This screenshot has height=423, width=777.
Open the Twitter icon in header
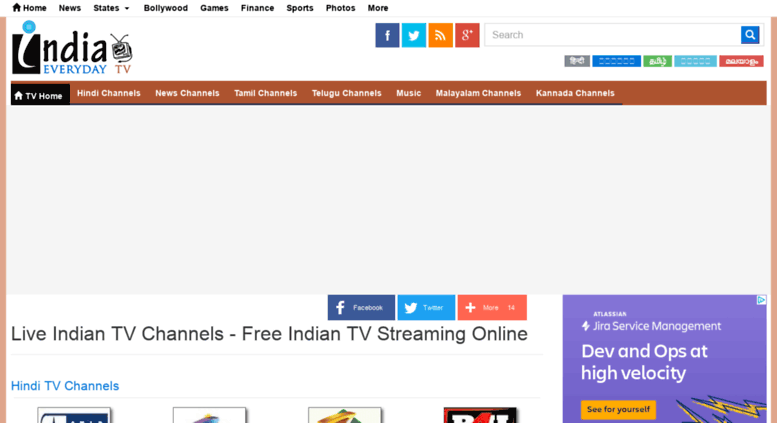(413, 36)
